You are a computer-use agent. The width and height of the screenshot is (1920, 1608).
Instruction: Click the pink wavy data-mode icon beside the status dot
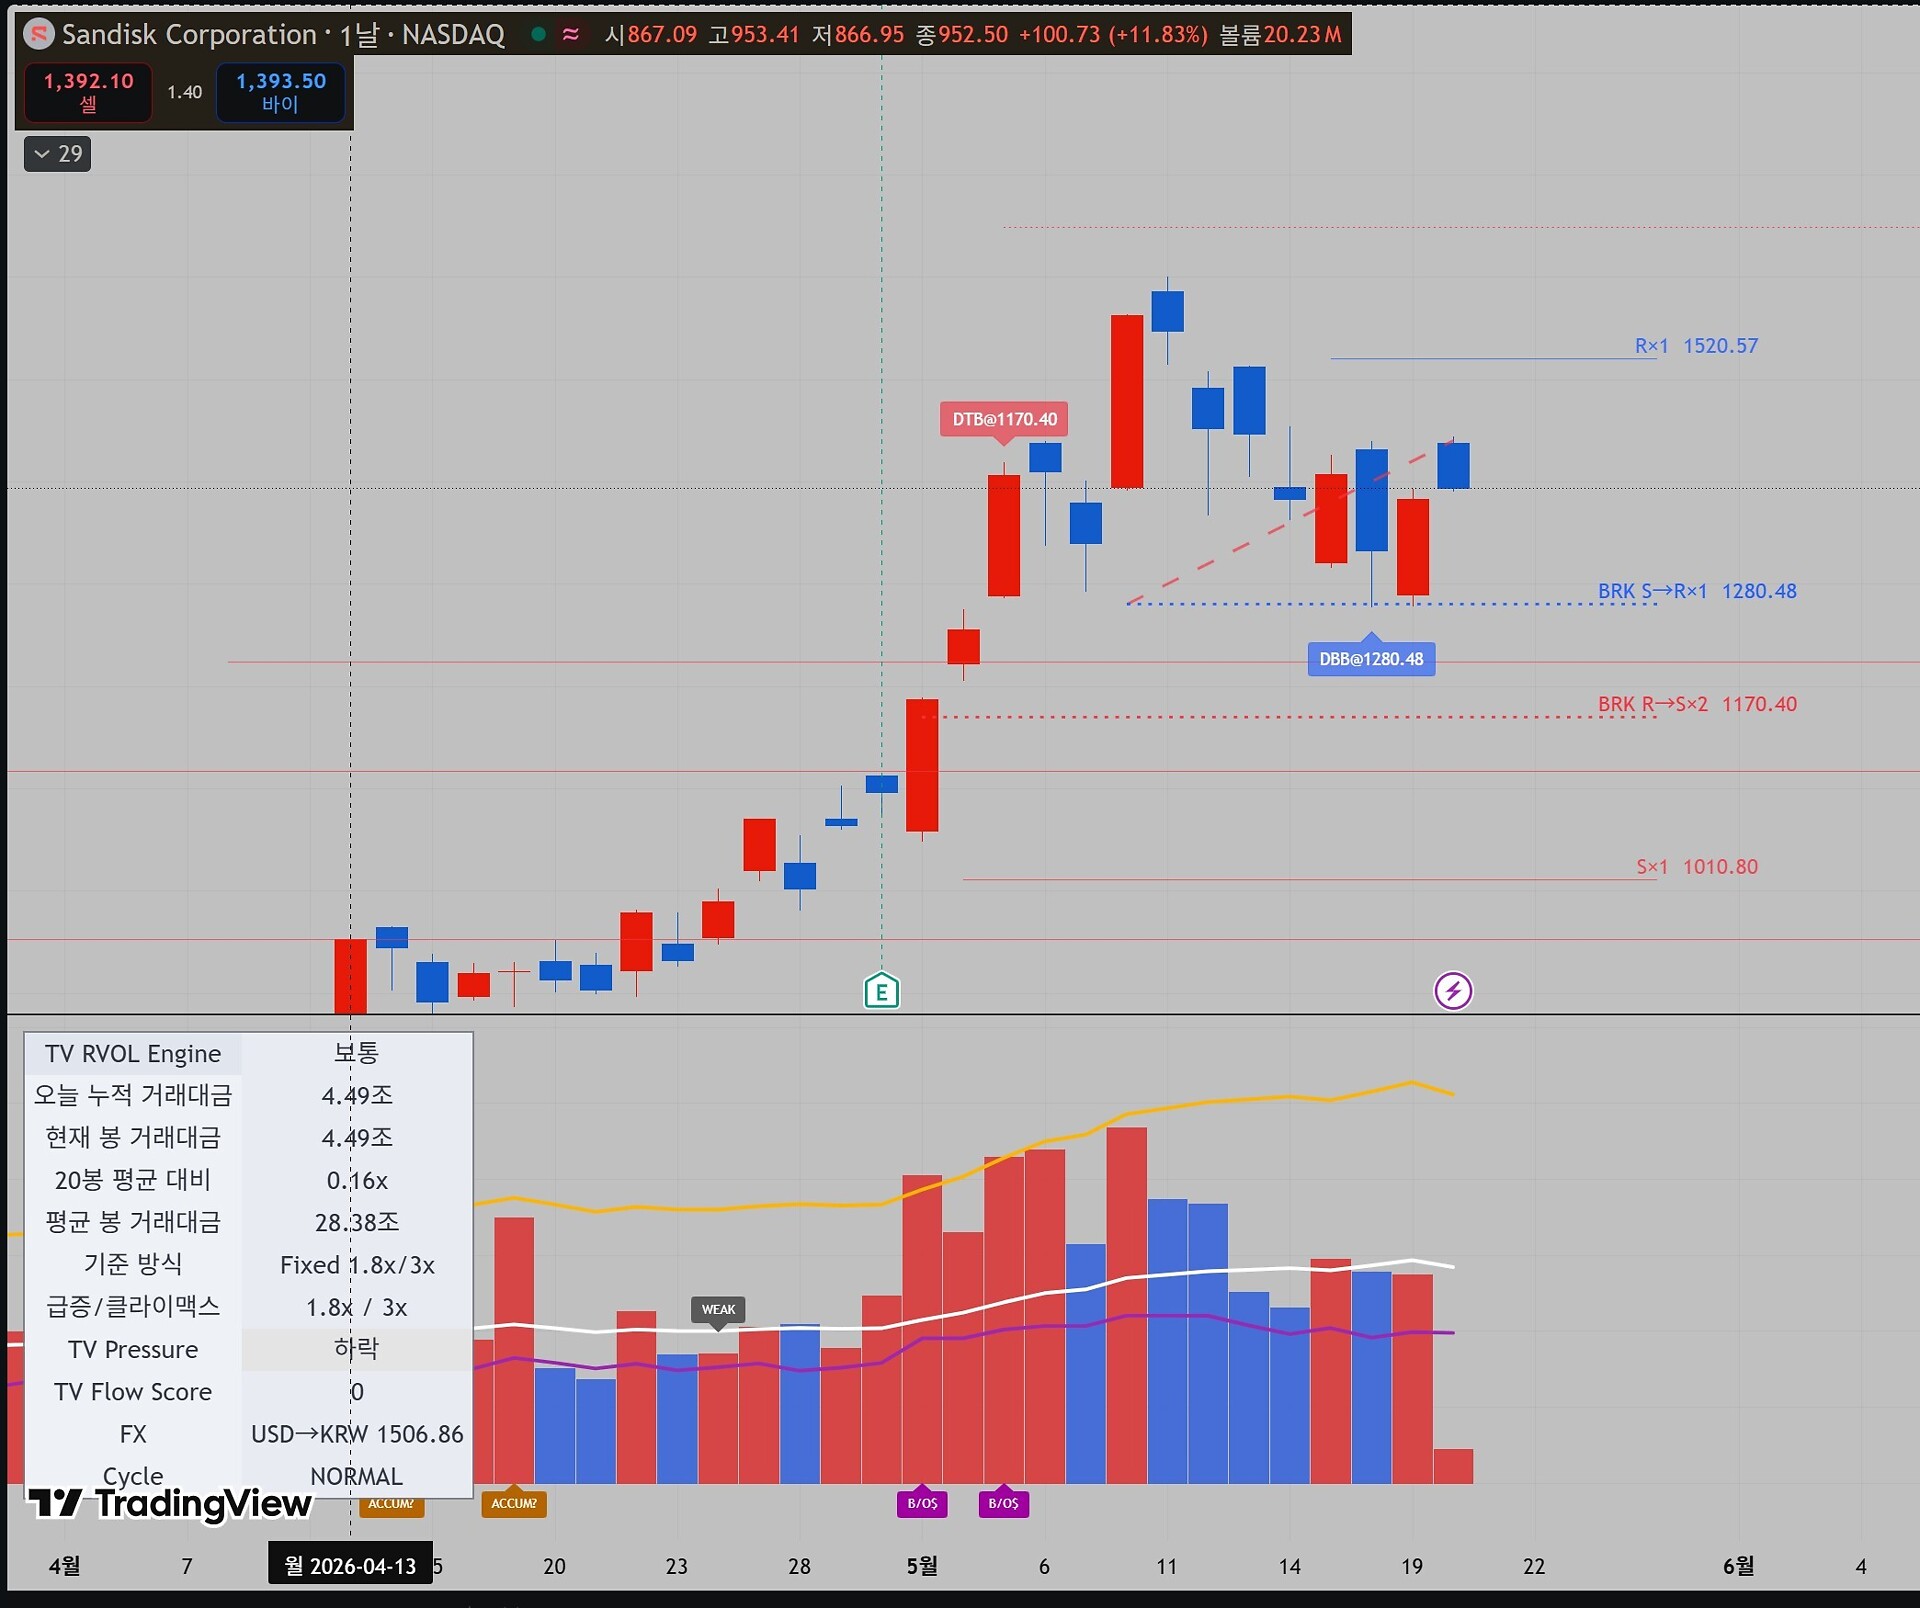pos(571,35)
